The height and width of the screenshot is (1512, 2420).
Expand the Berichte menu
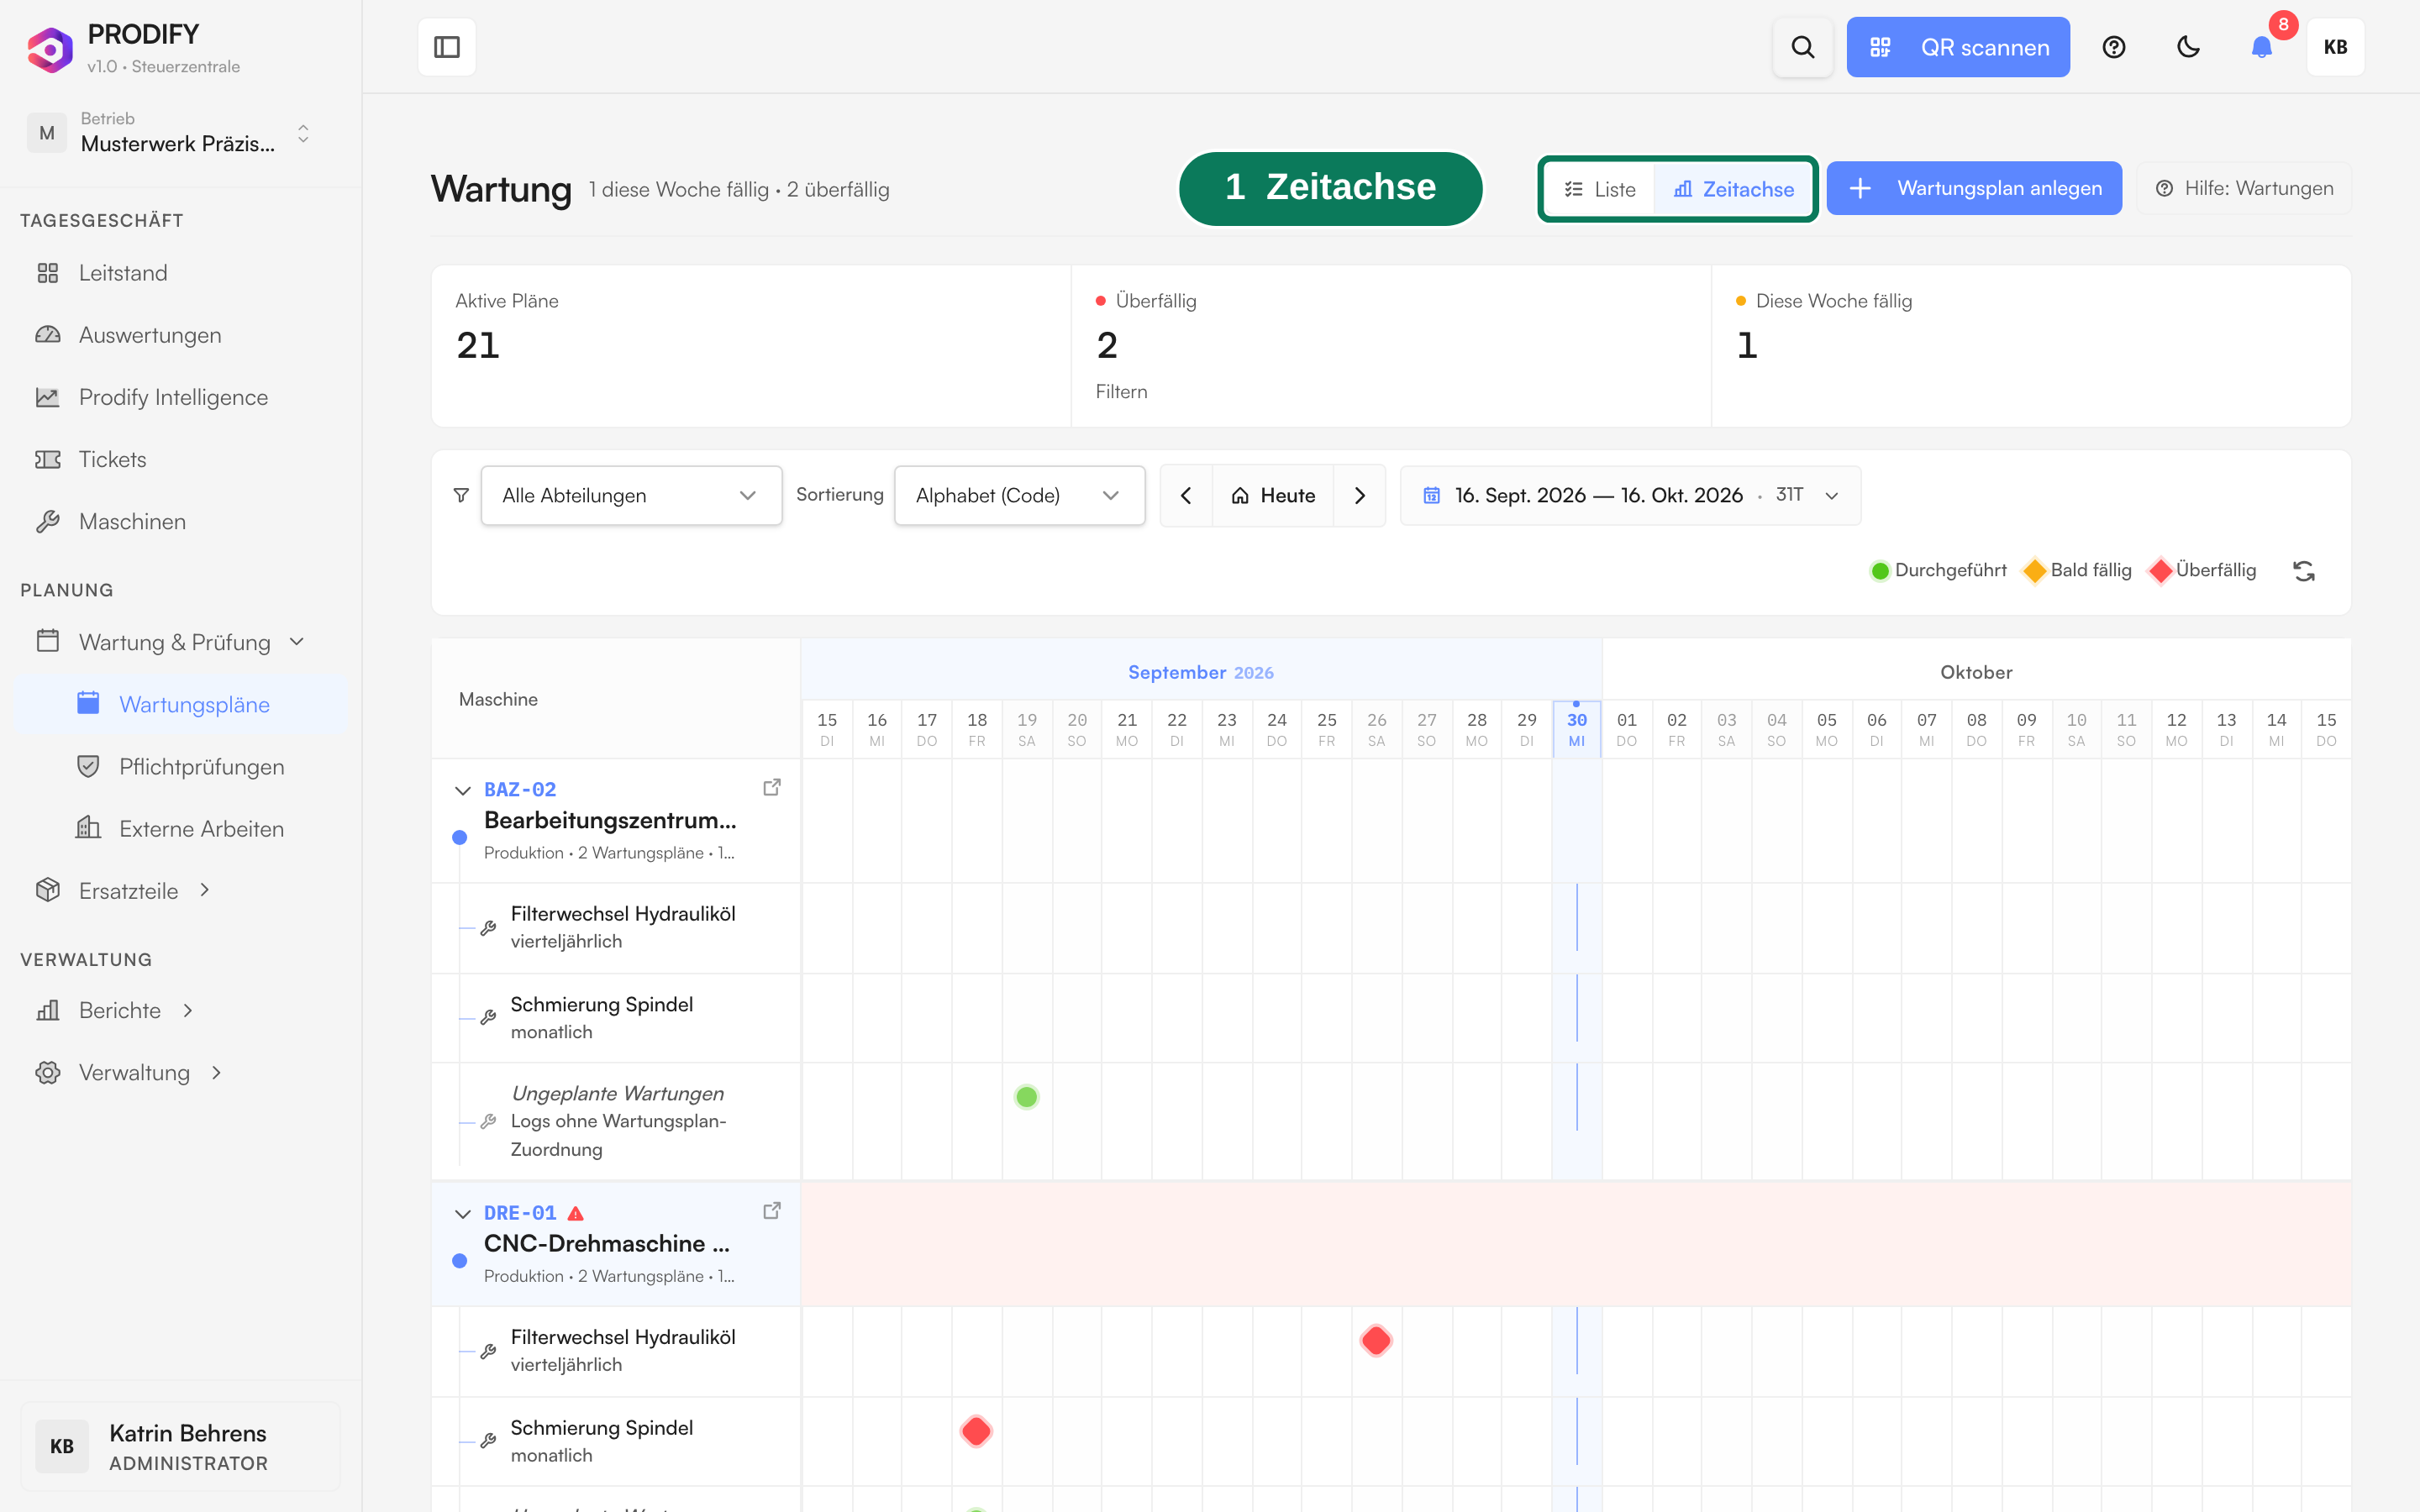(x=181, y=1010)
